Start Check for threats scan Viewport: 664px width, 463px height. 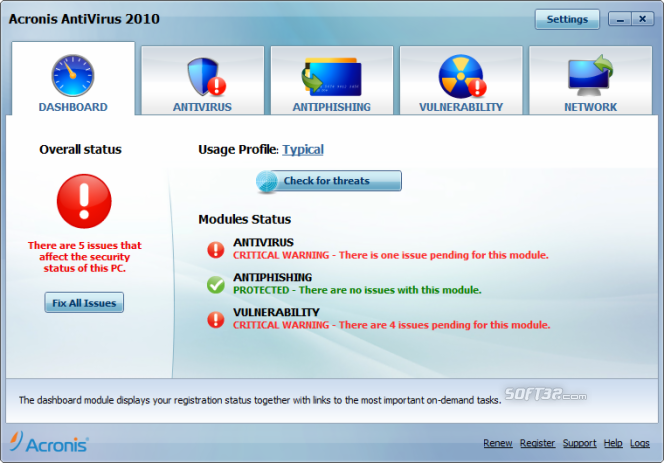tap(329, 181)
